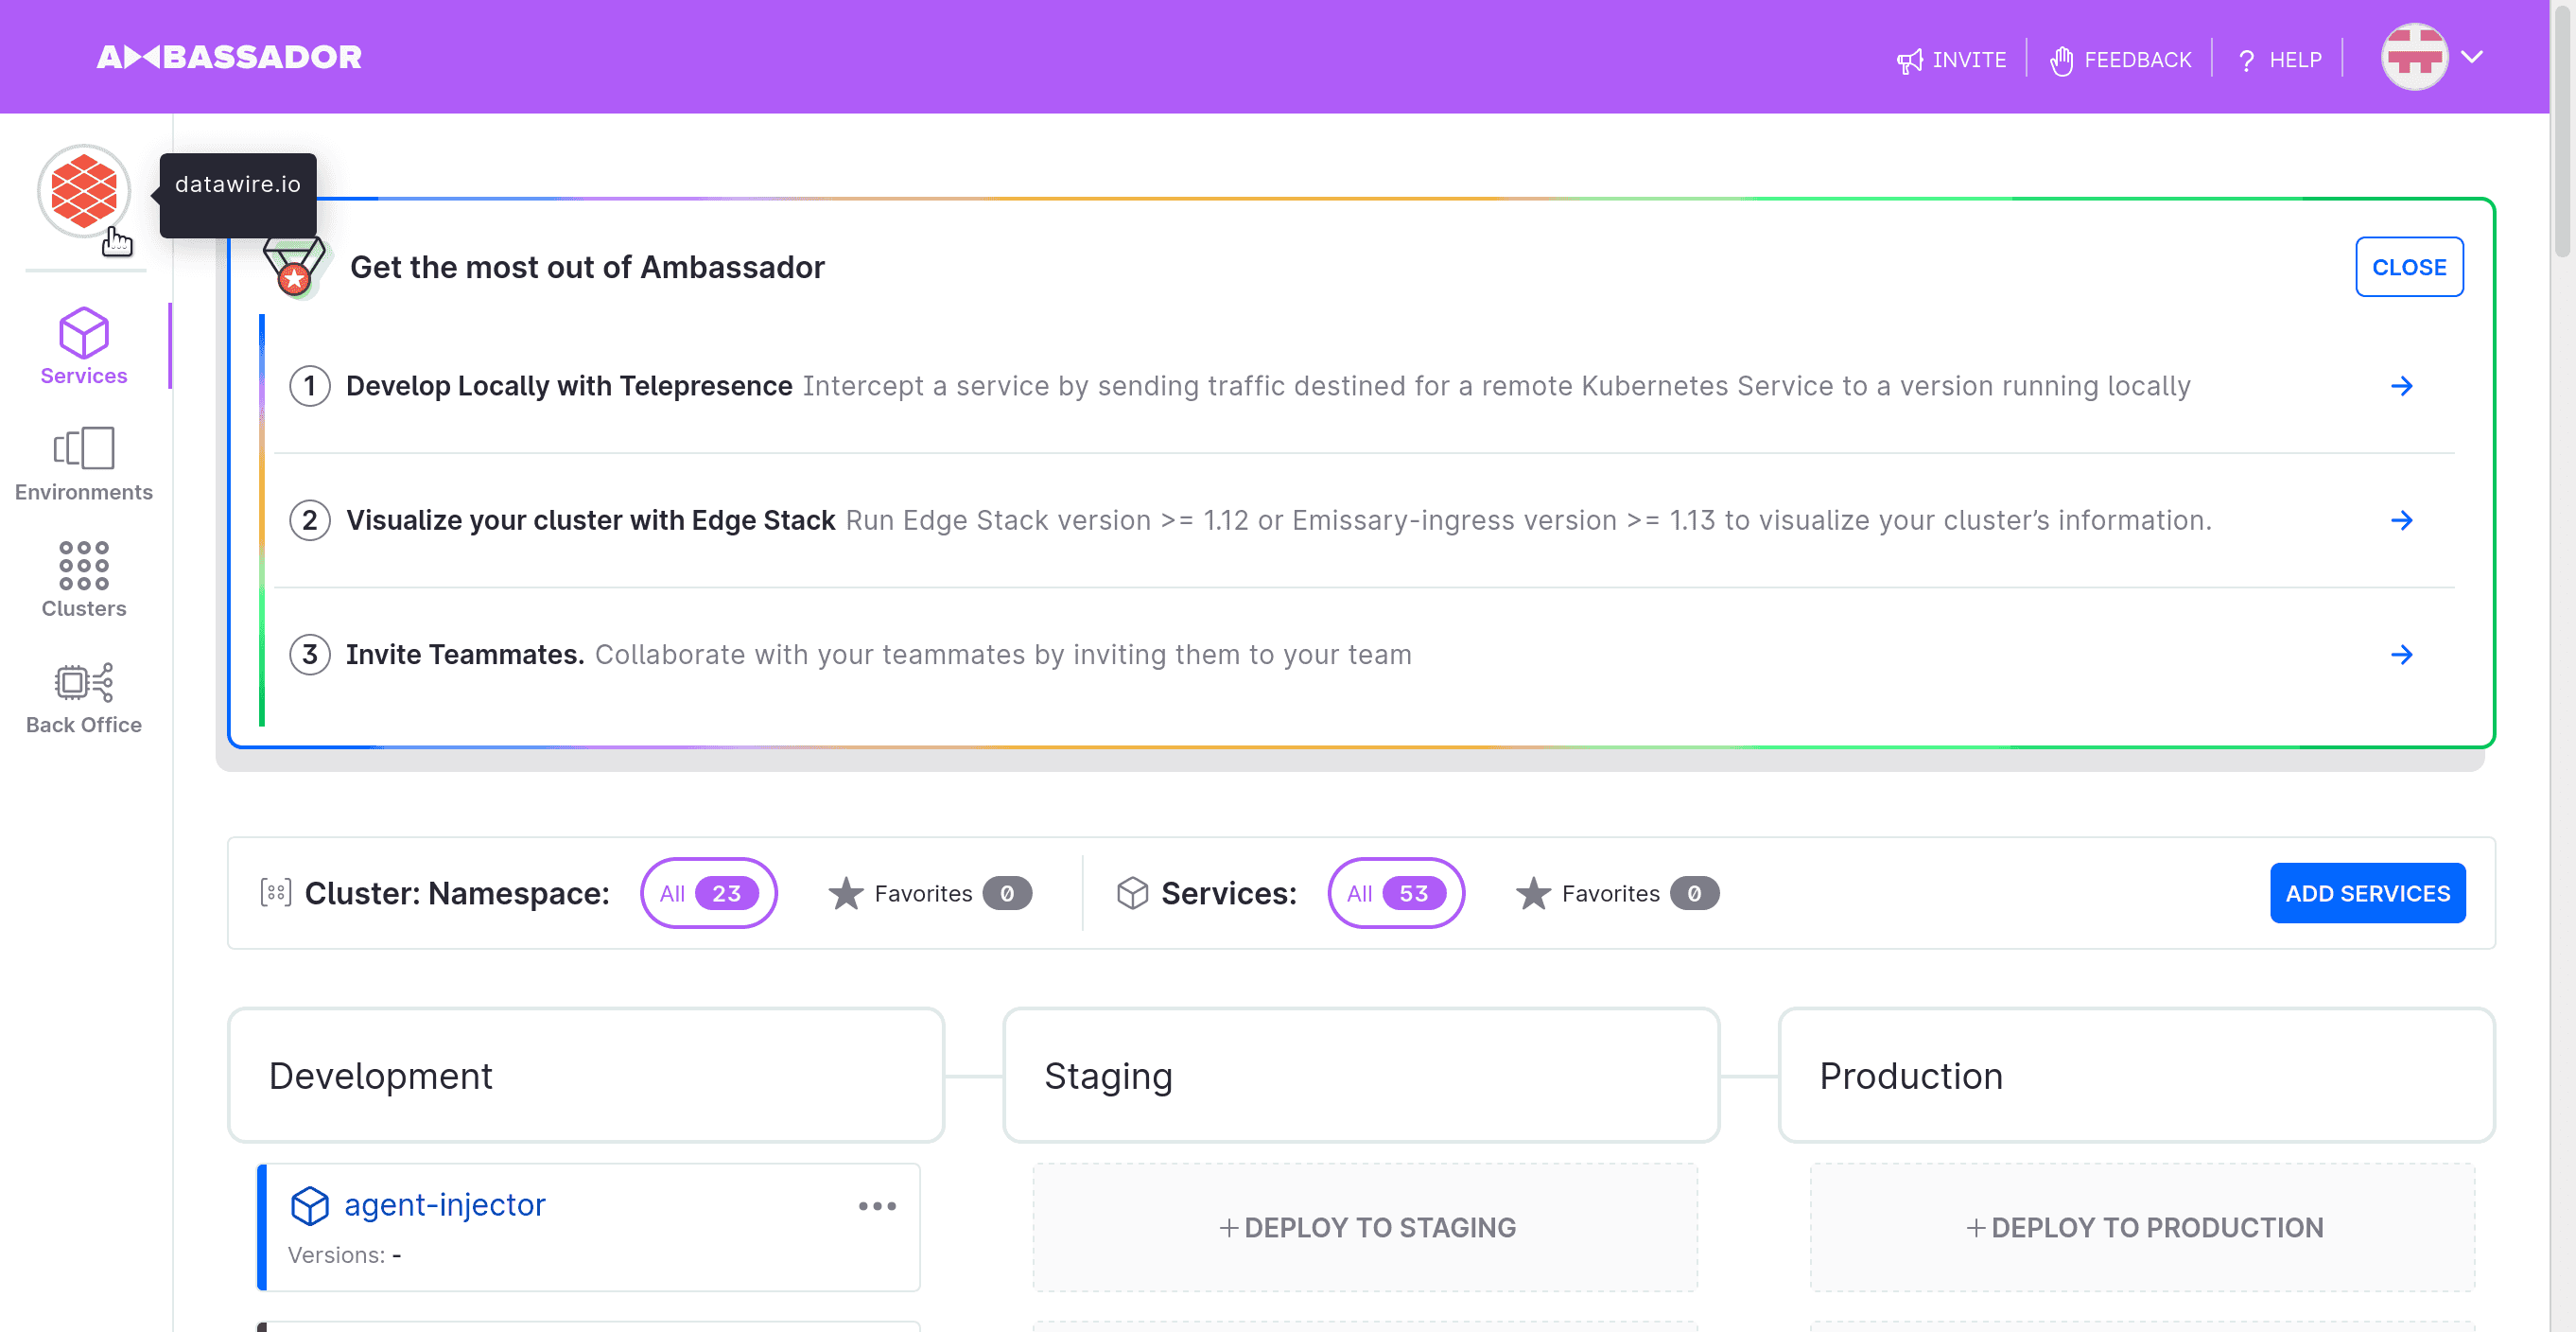The image size is (2576, 1332).
Task: Click the Feedback hand icon
Action: click(2061, 60)
